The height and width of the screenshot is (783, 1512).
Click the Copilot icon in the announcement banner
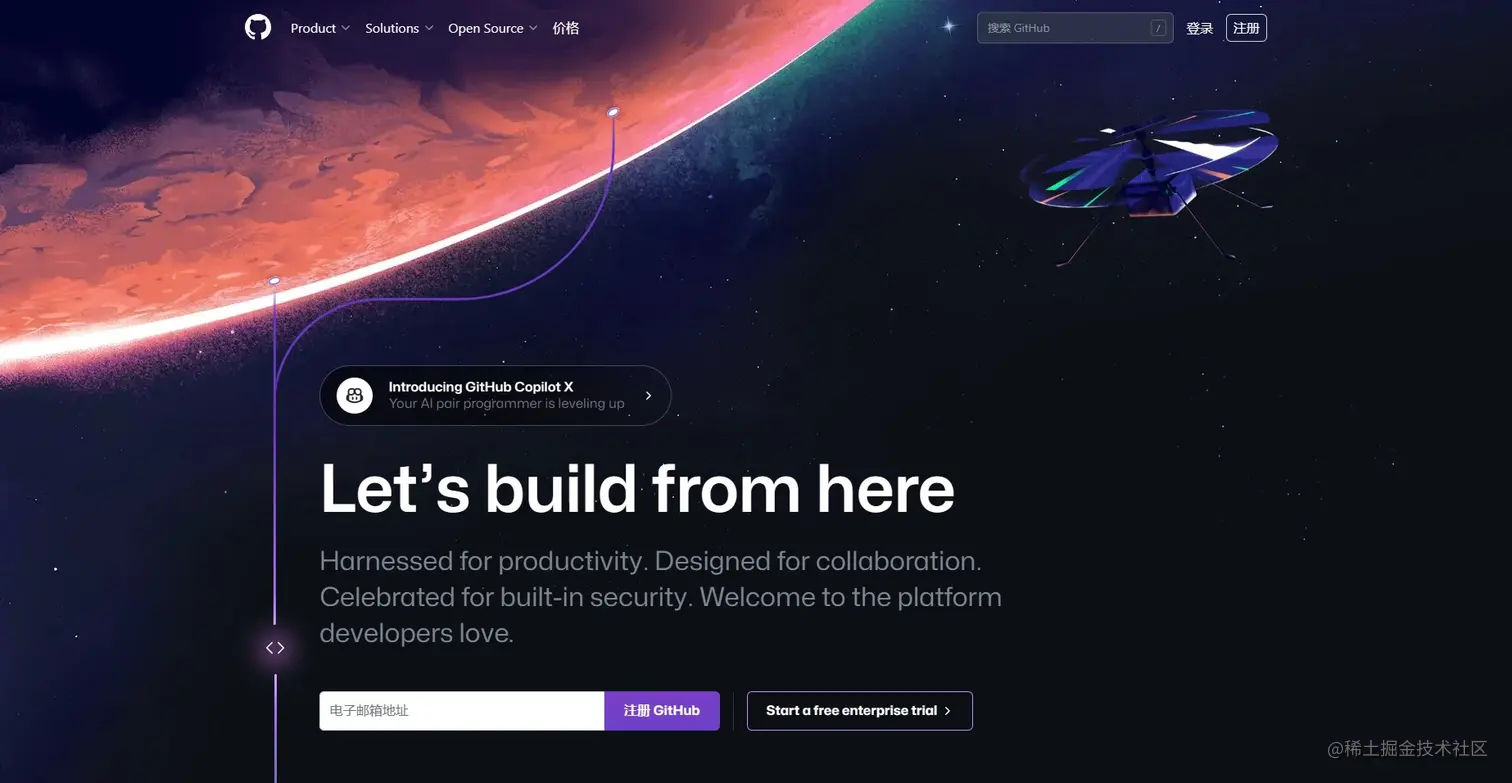point(354,395)
